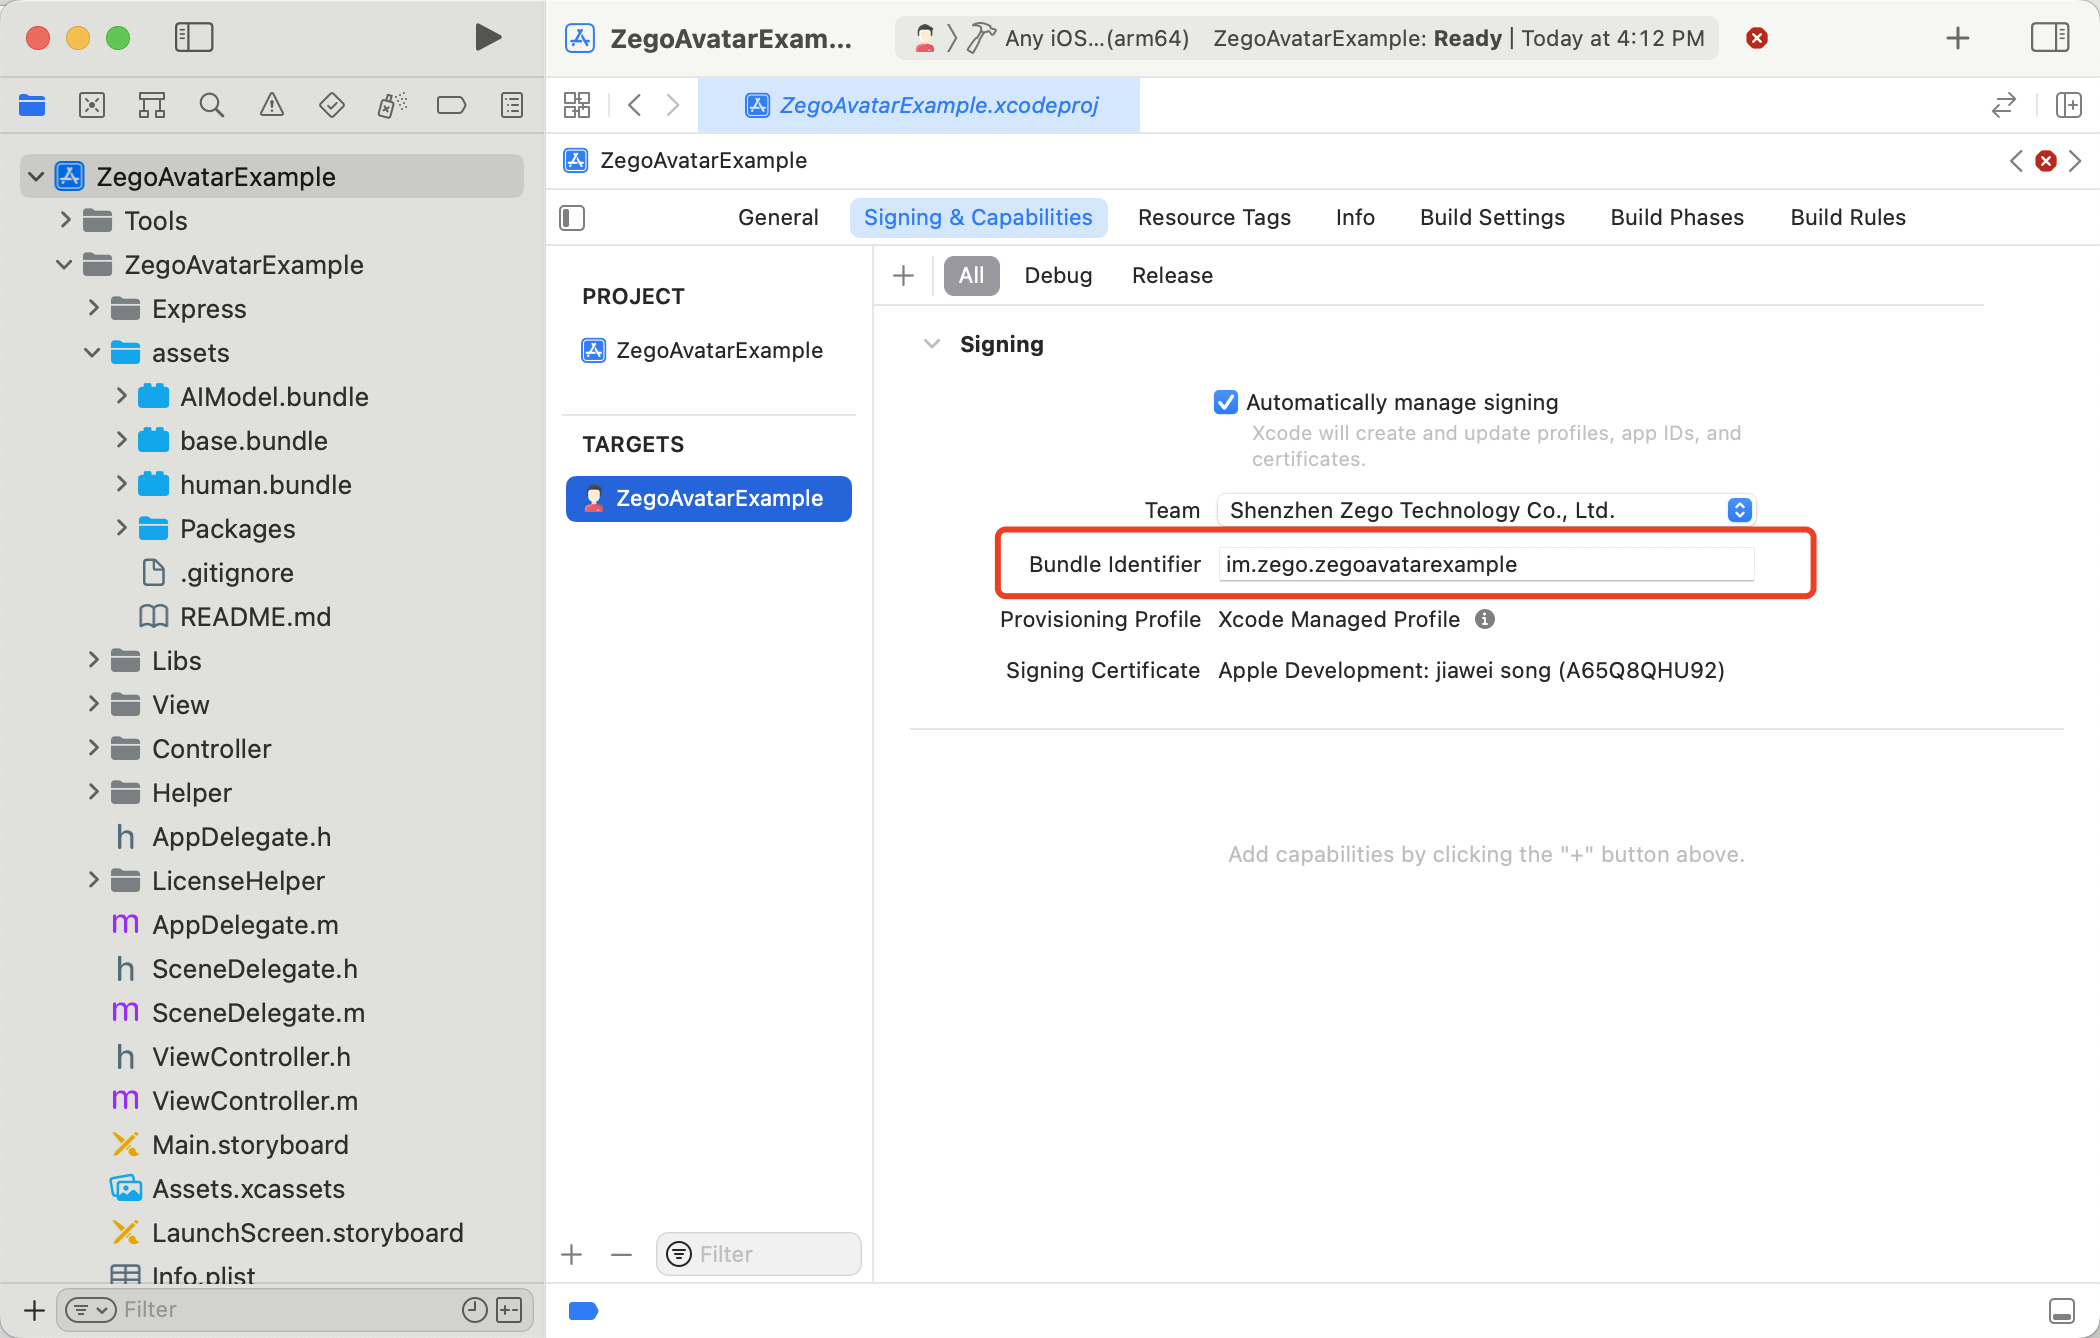Screen dimensions: 2100x1338
Task: Open the Issue navigator warning icon
Action: pos(272,105)
